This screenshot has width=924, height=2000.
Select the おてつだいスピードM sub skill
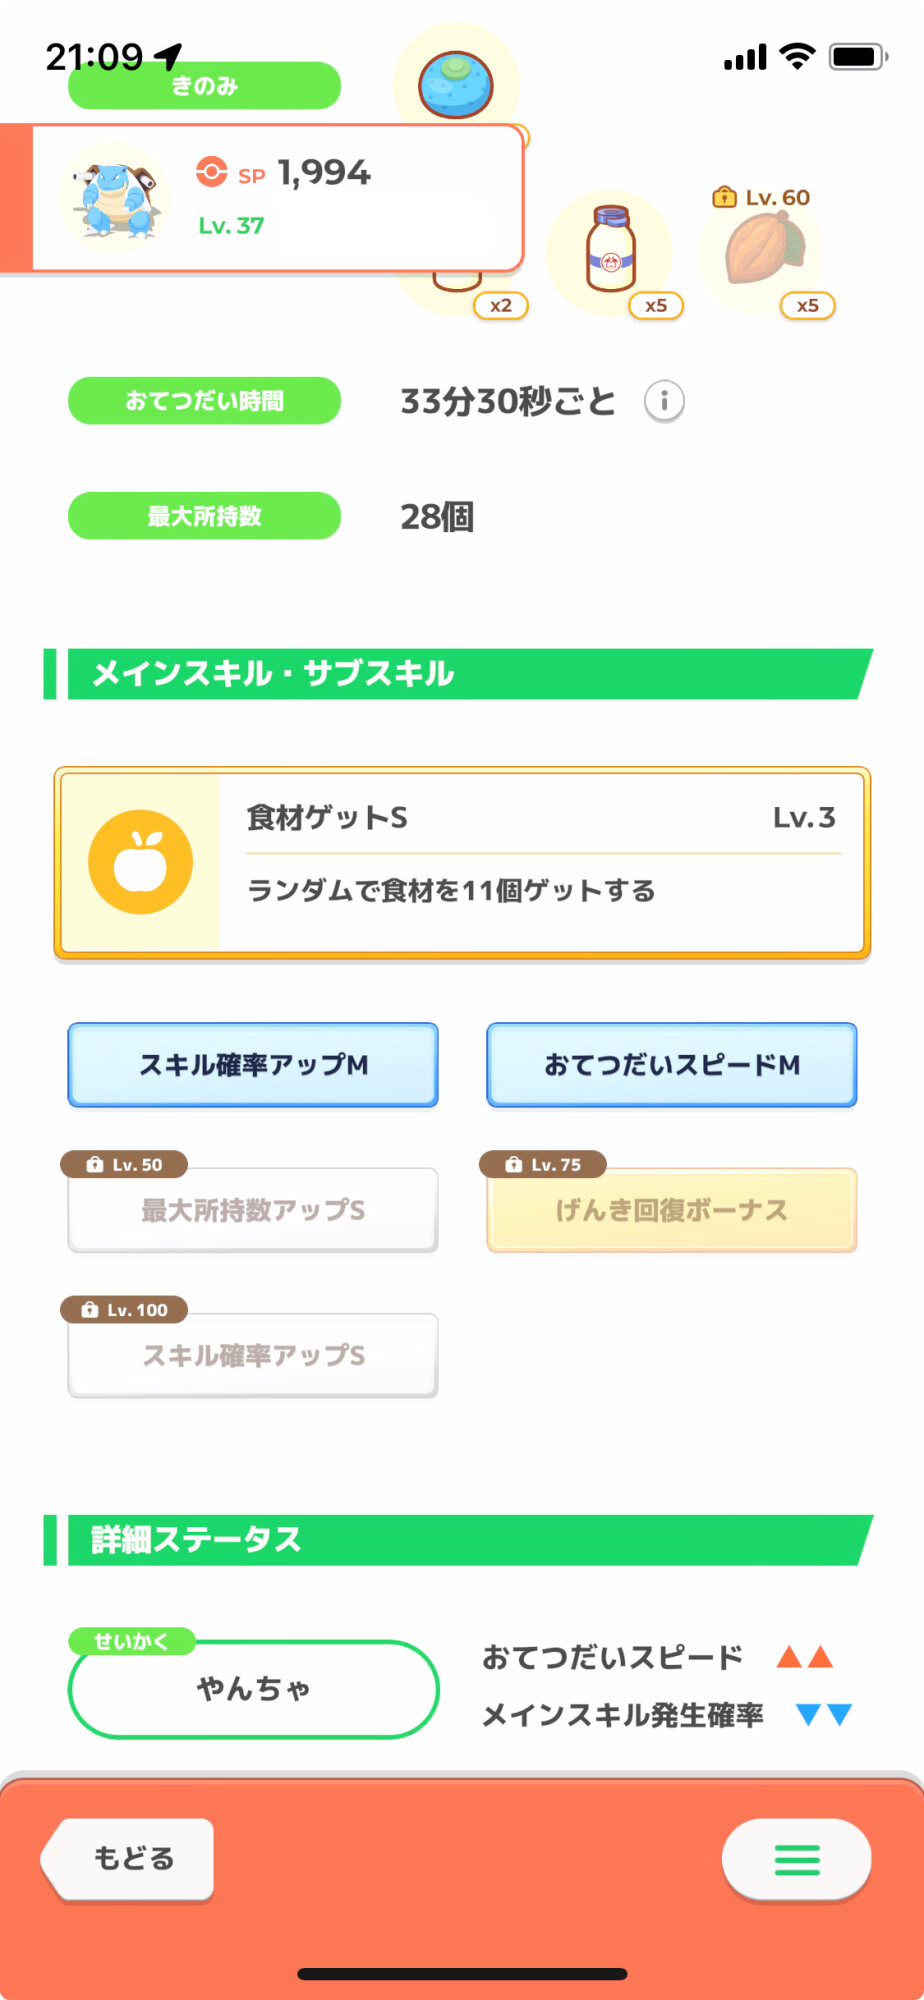point(672,1065)
